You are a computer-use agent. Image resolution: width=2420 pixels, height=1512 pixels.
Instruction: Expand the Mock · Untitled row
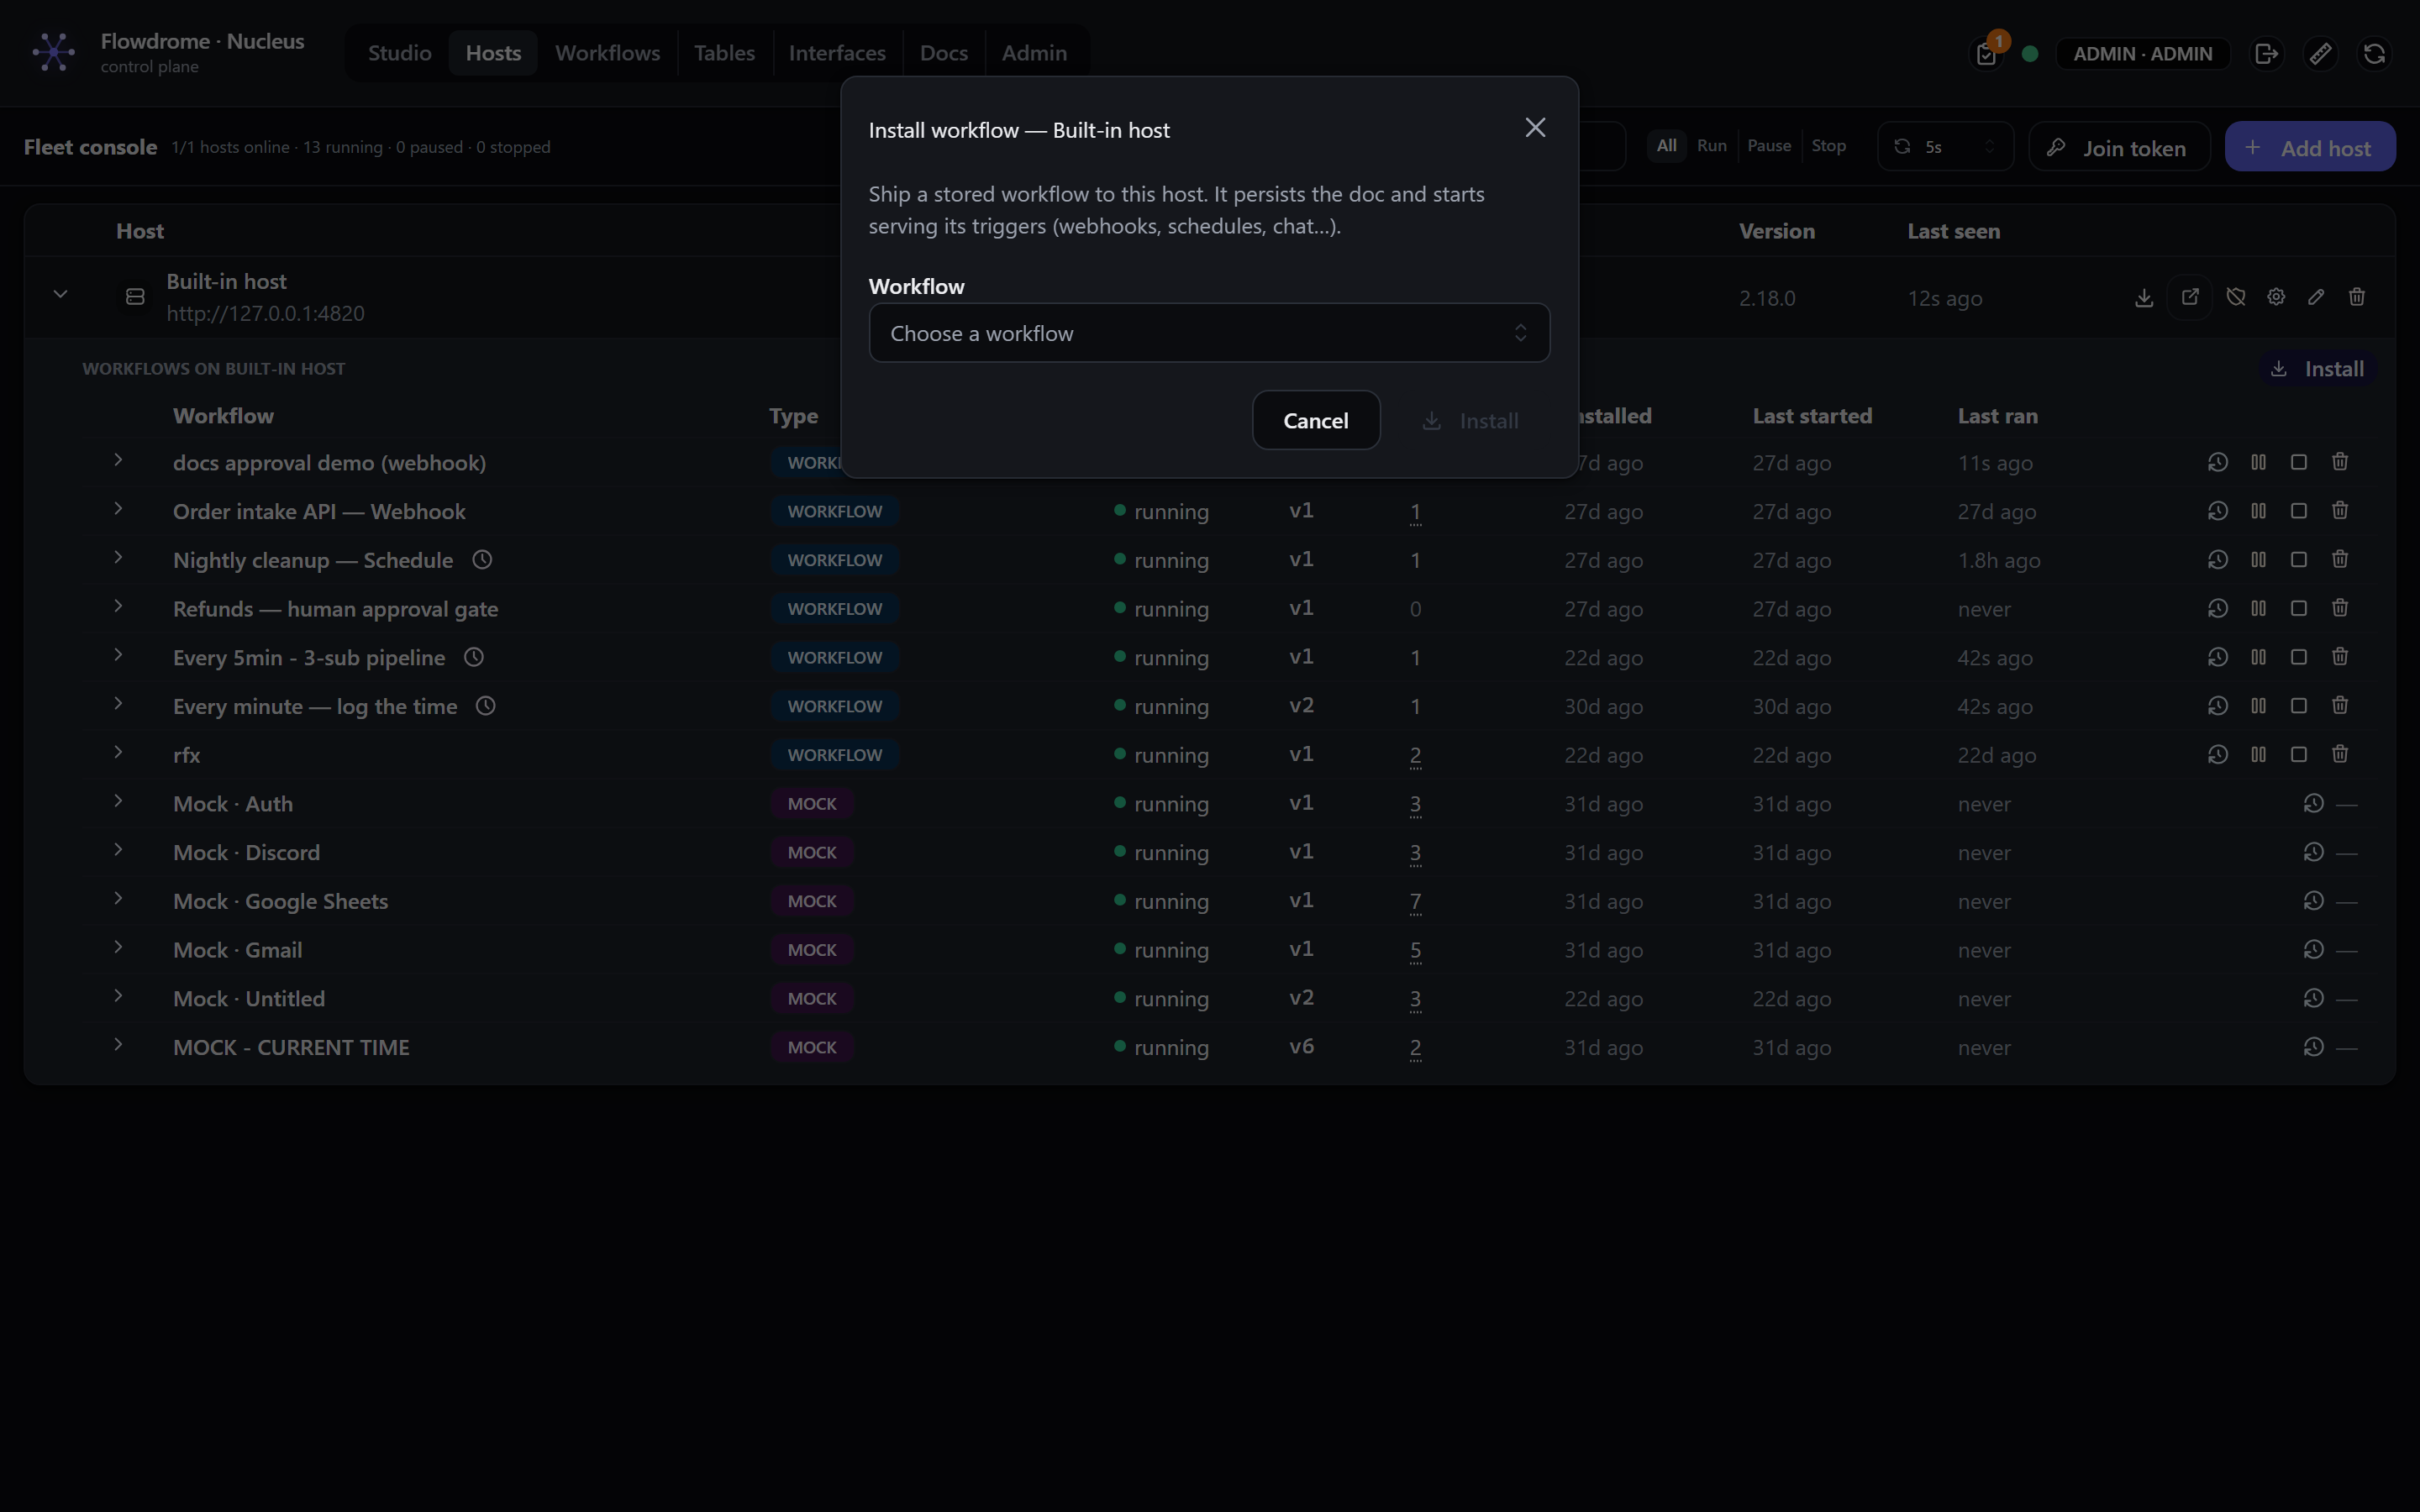(118, 996)
